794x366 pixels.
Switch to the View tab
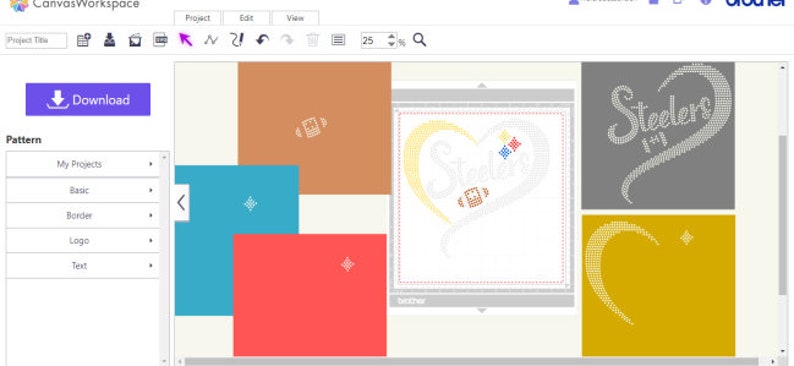(295, 18)
